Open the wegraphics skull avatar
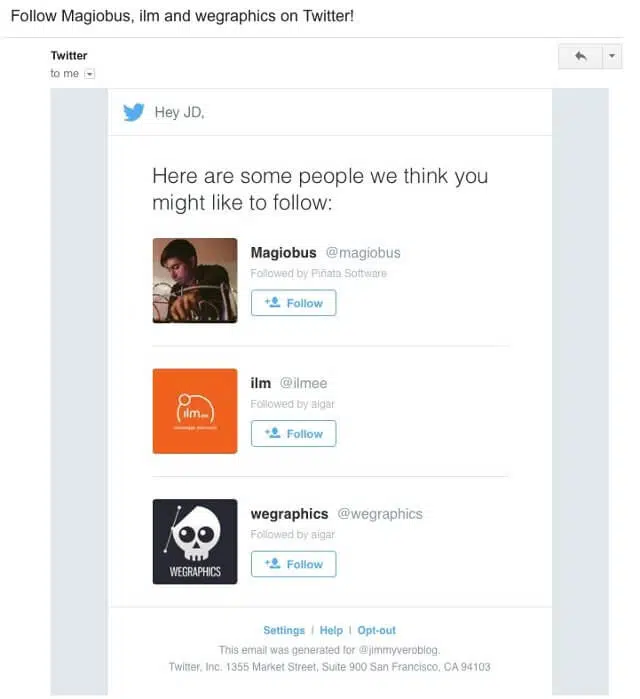Image resolution: width=640 pixels, height=699 pixels. [195, 542]
